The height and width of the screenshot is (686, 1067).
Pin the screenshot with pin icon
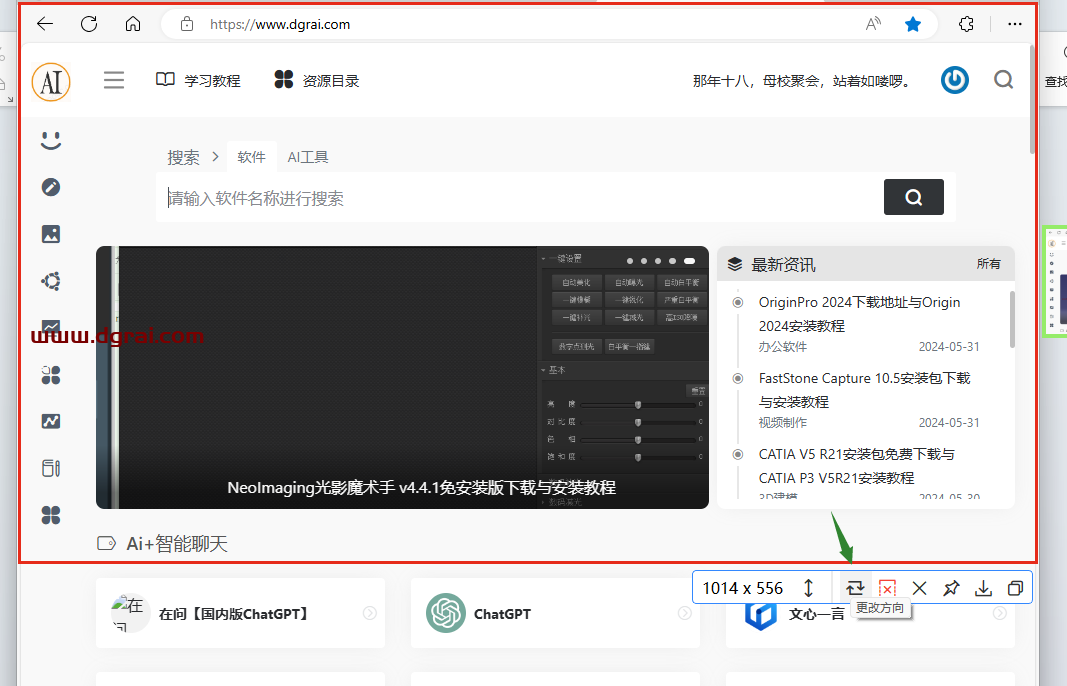click(951, 588)
